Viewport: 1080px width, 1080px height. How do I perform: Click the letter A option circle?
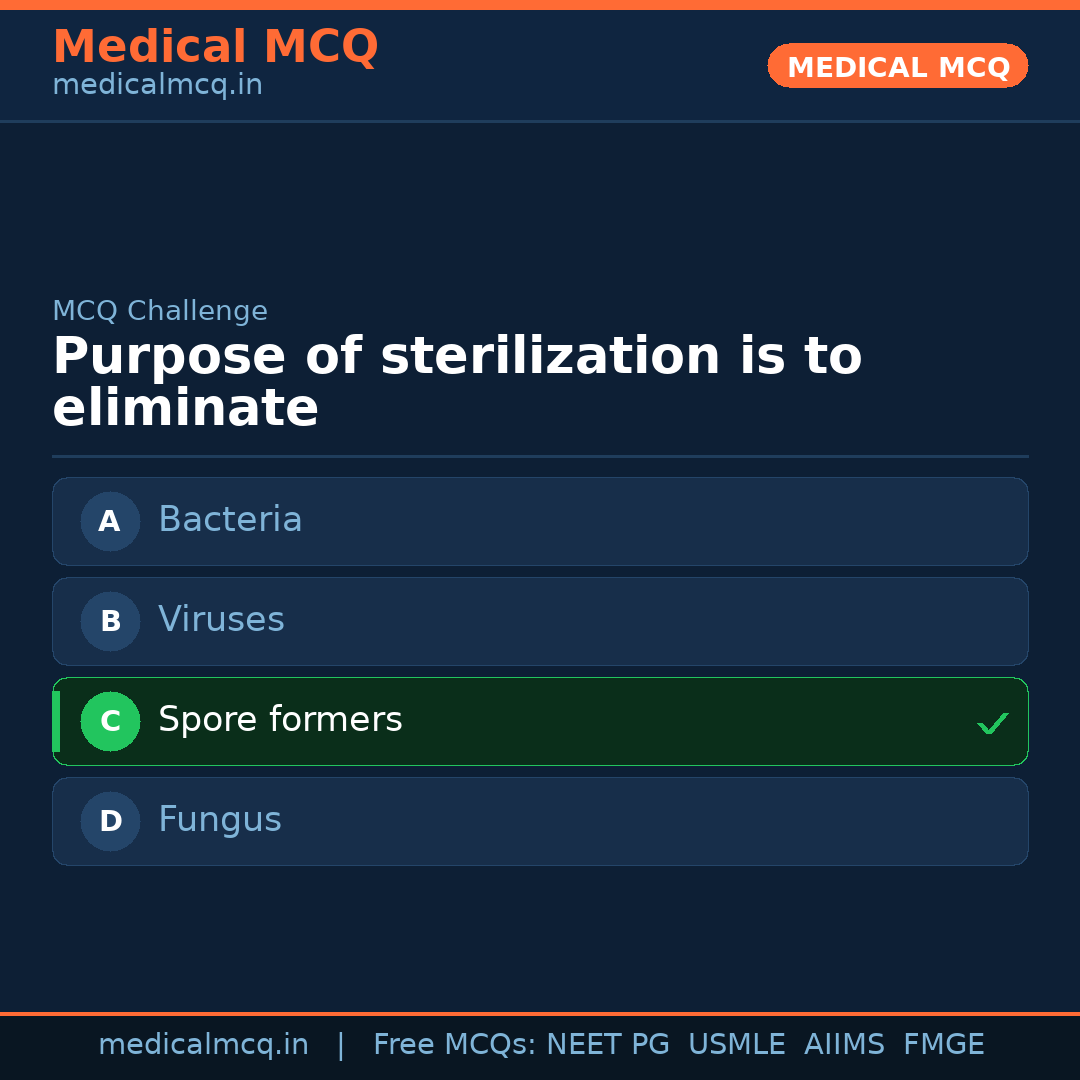click(x=110, y=521)
